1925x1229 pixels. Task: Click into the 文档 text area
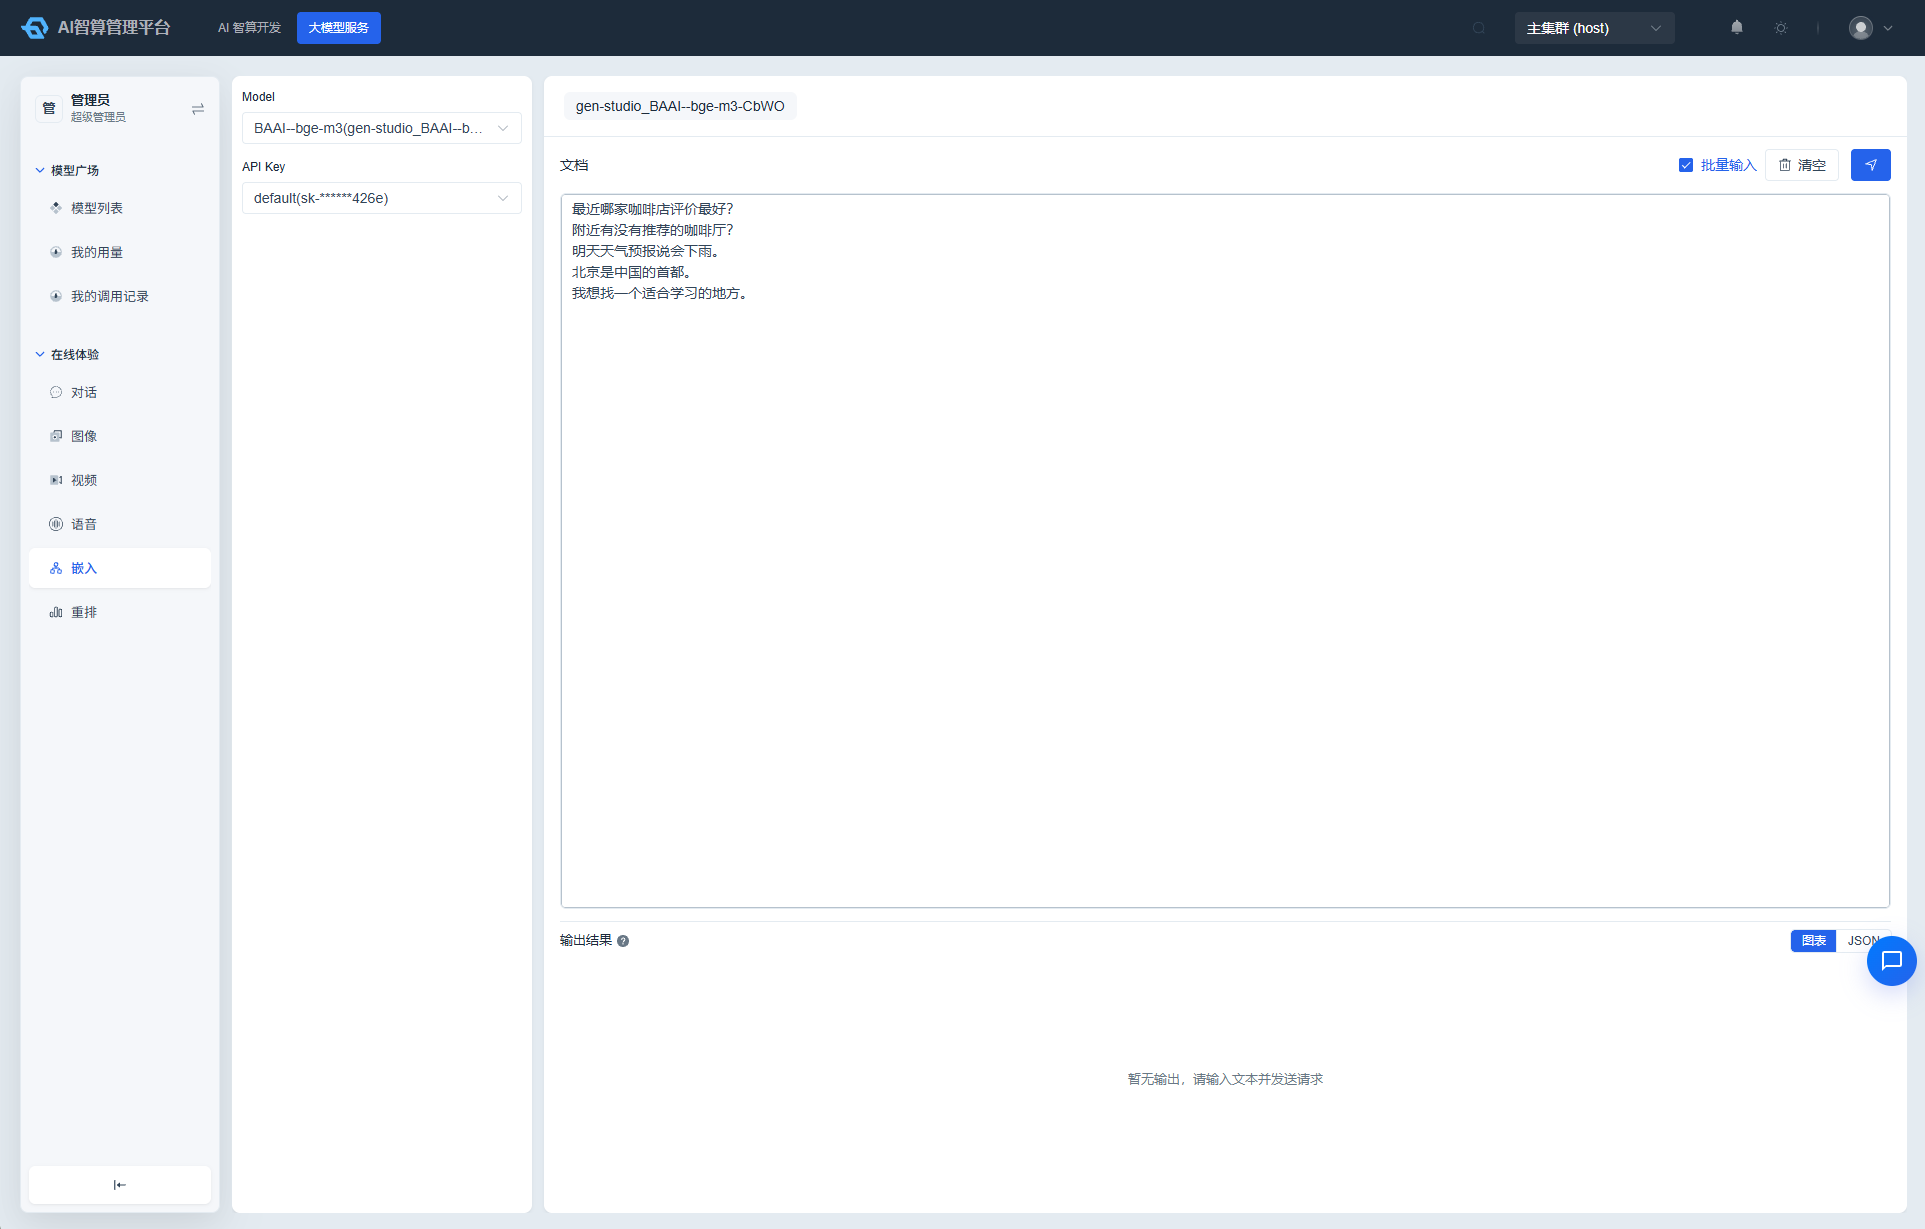(x=1225, y=551)
